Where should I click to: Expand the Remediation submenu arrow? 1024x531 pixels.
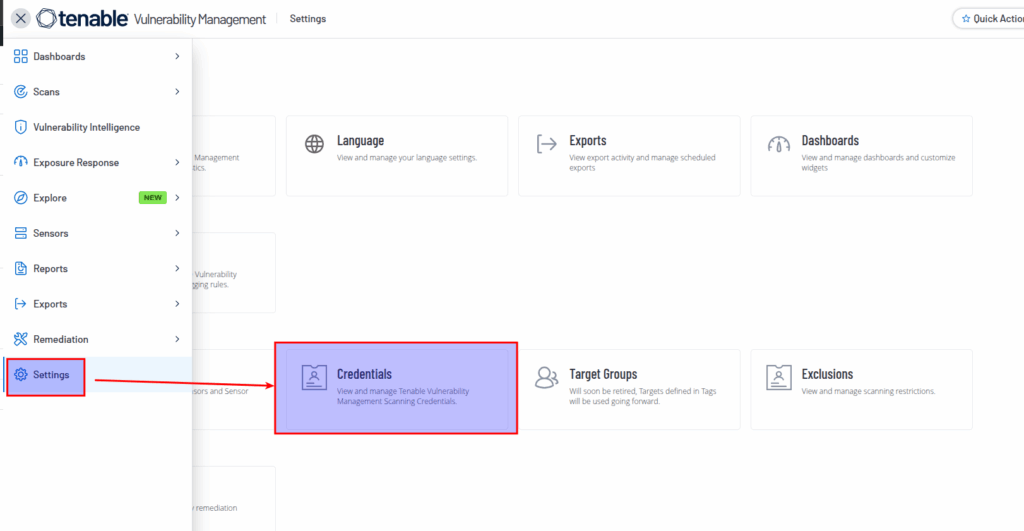(x=177, y=339)
